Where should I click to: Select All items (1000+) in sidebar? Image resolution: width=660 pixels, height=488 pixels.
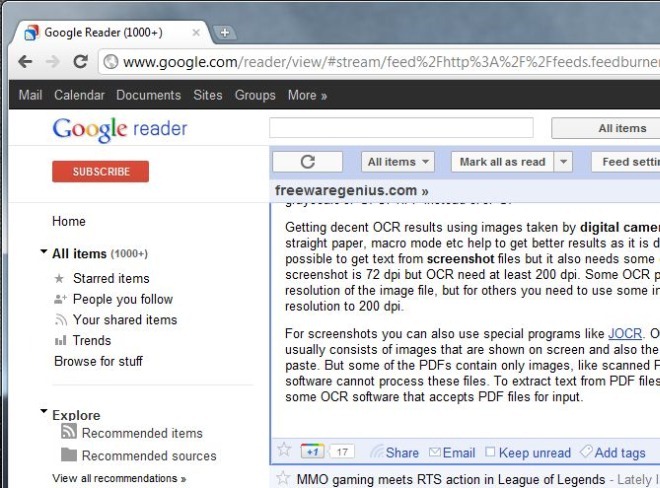[100, 254]
